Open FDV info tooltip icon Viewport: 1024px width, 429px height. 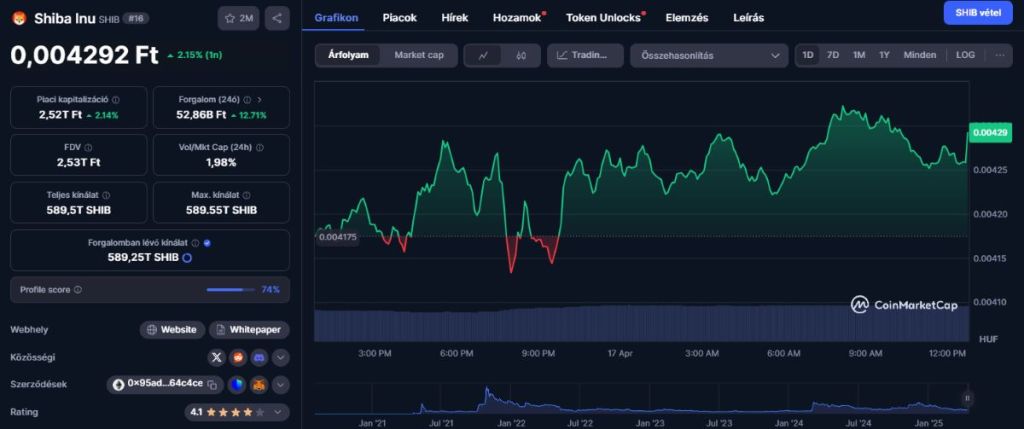tap(88, 148)
